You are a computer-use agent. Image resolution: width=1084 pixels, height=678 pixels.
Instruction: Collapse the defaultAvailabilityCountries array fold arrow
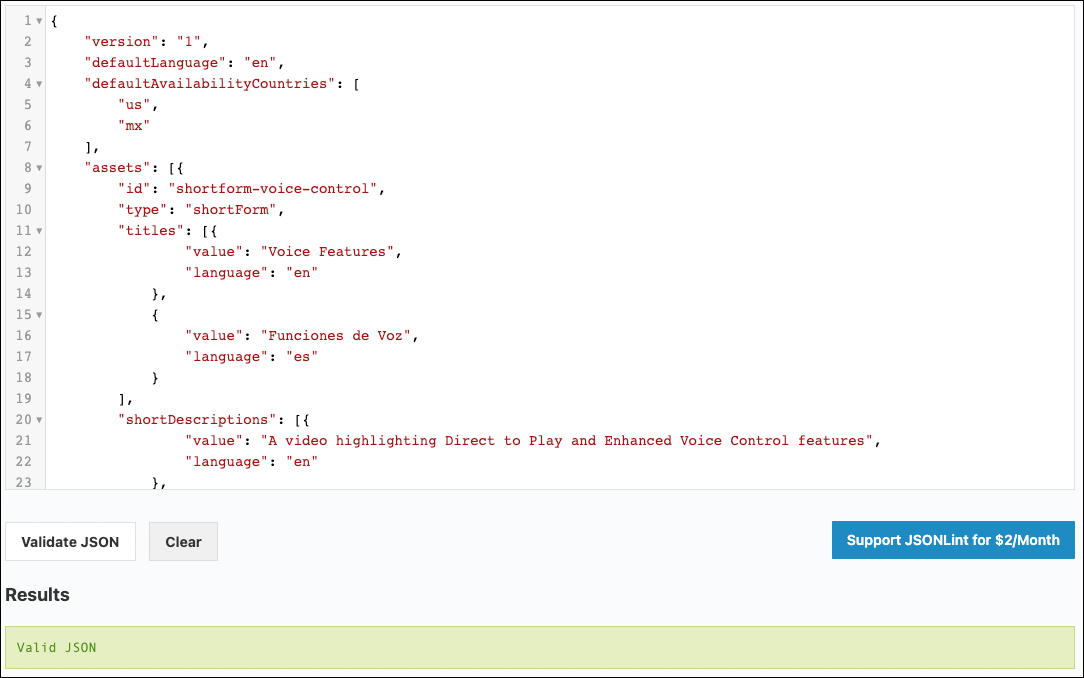pos(39,84)
